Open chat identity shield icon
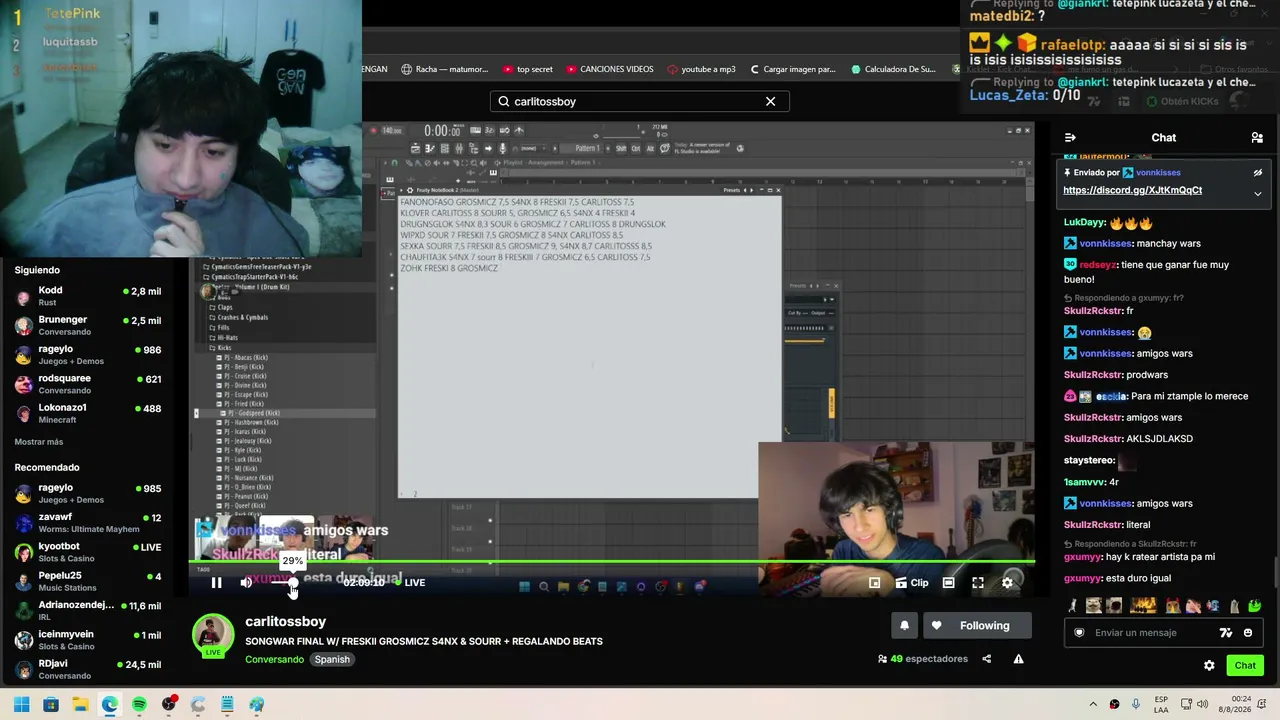 point(1079,632)
